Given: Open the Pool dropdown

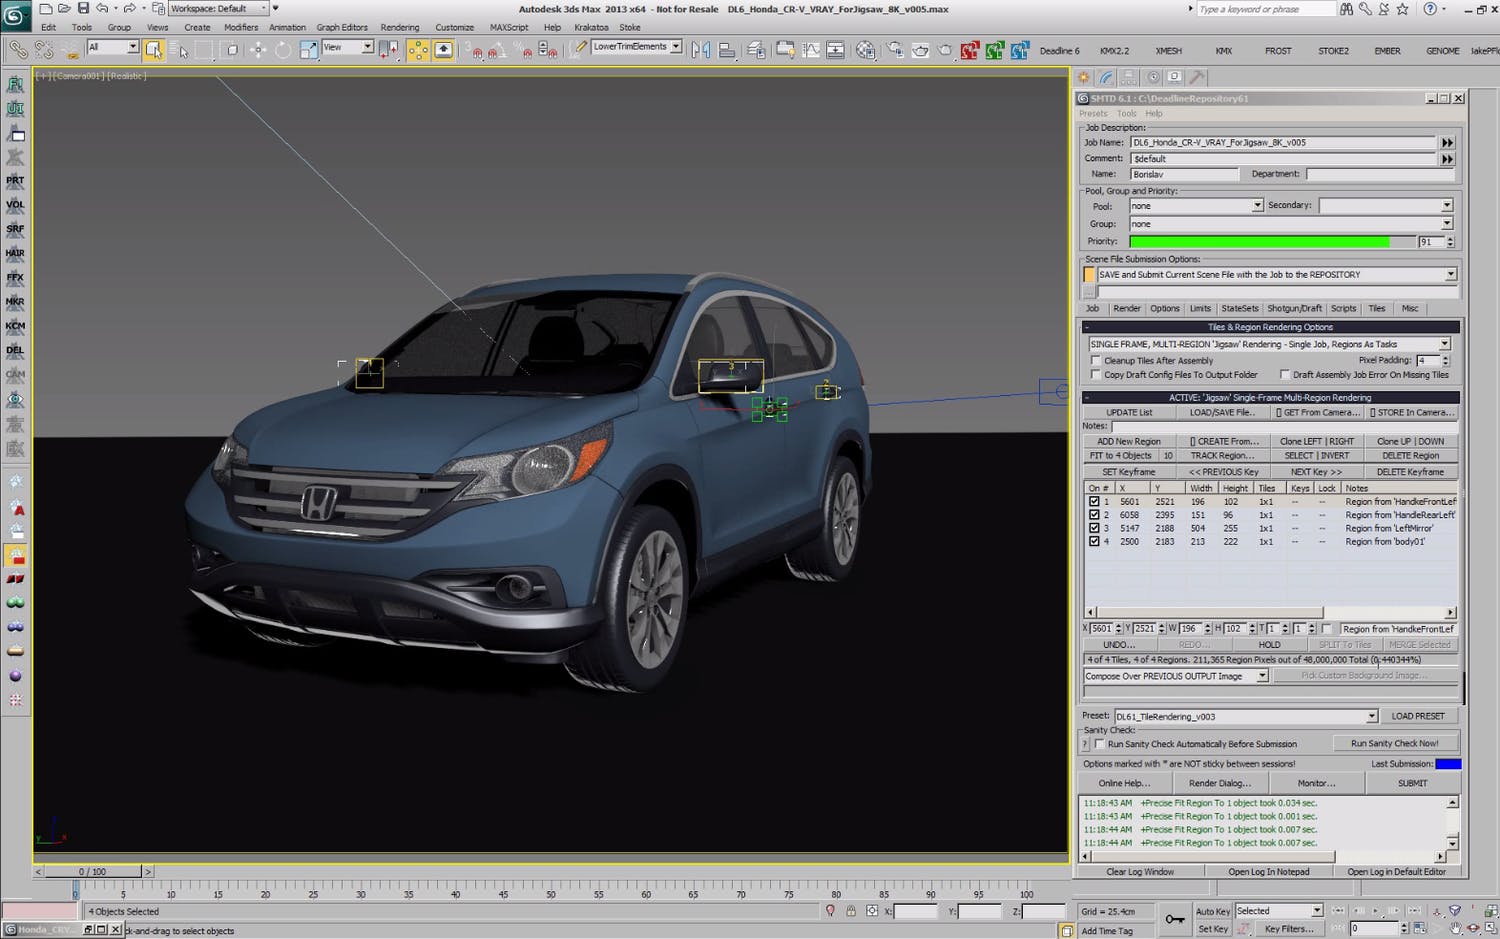Looking at the screenshot, I should click(1196, 206).
